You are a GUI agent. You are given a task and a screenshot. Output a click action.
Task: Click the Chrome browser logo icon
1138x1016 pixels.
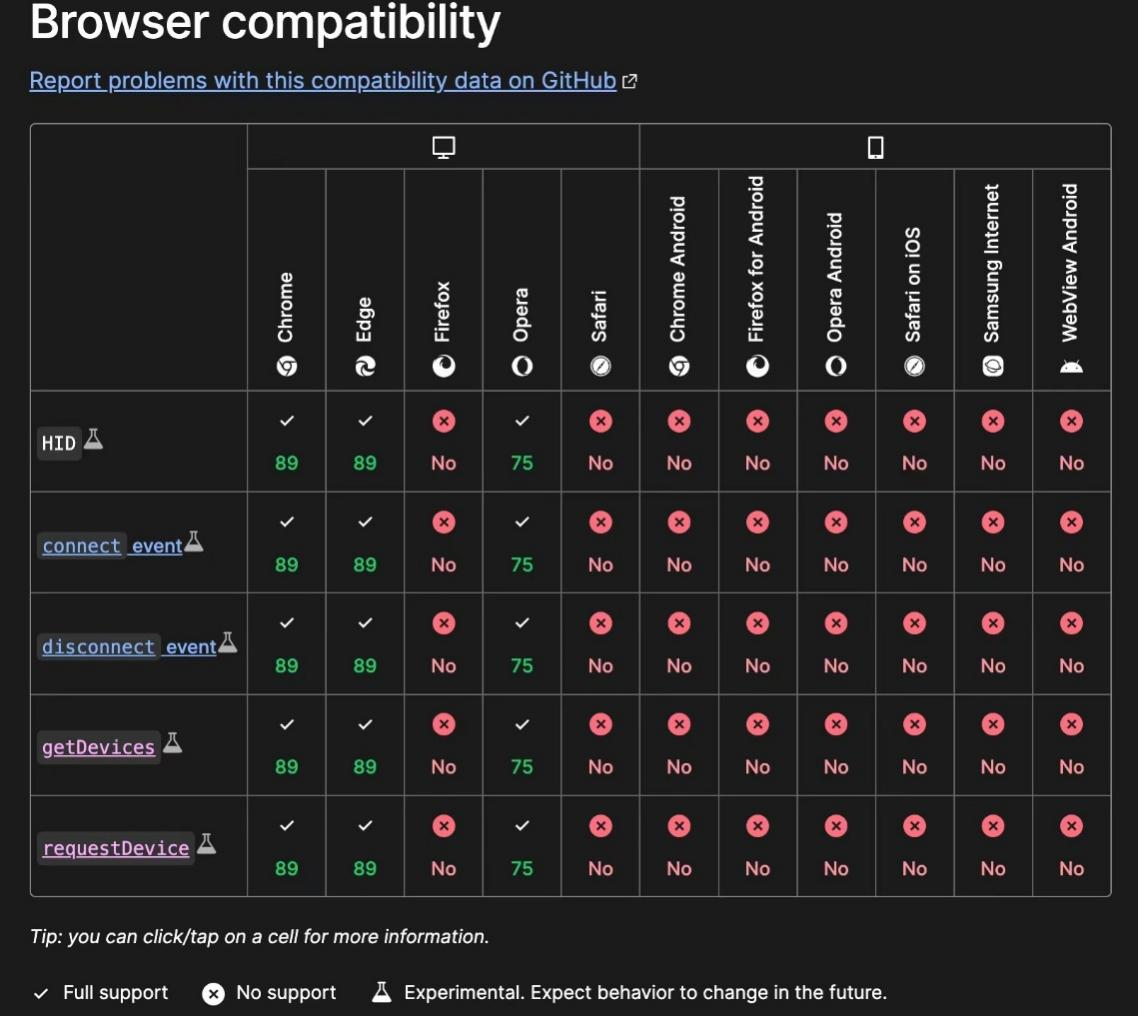coord(286,367)
